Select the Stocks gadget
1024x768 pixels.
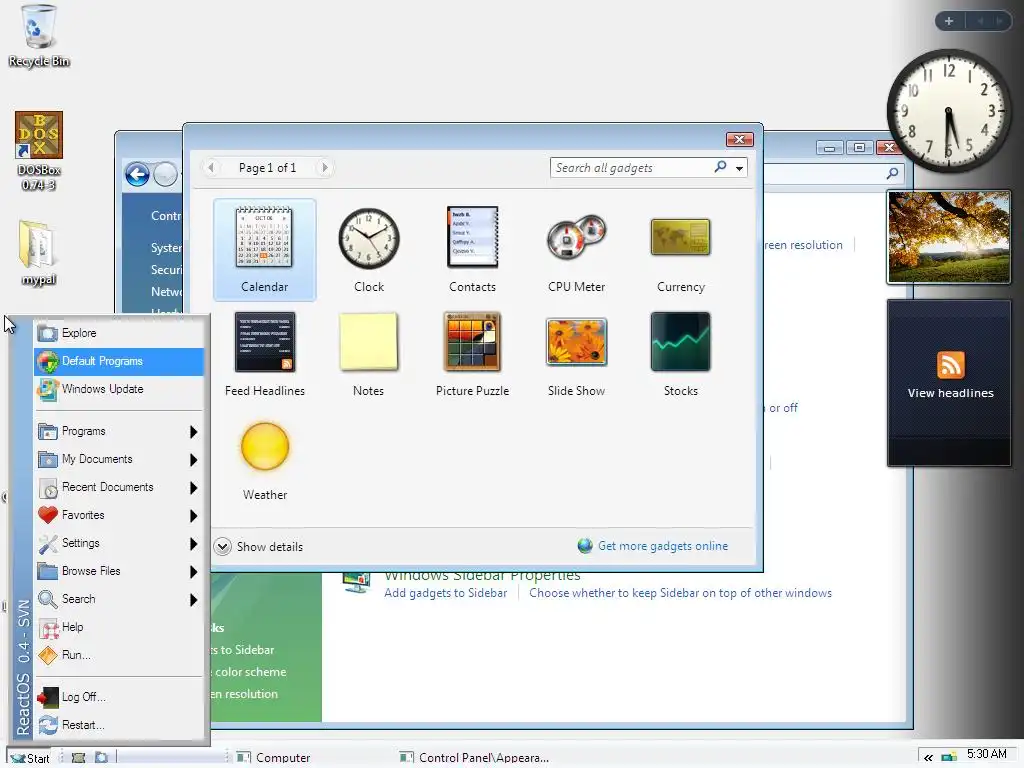tap(680, 354)
